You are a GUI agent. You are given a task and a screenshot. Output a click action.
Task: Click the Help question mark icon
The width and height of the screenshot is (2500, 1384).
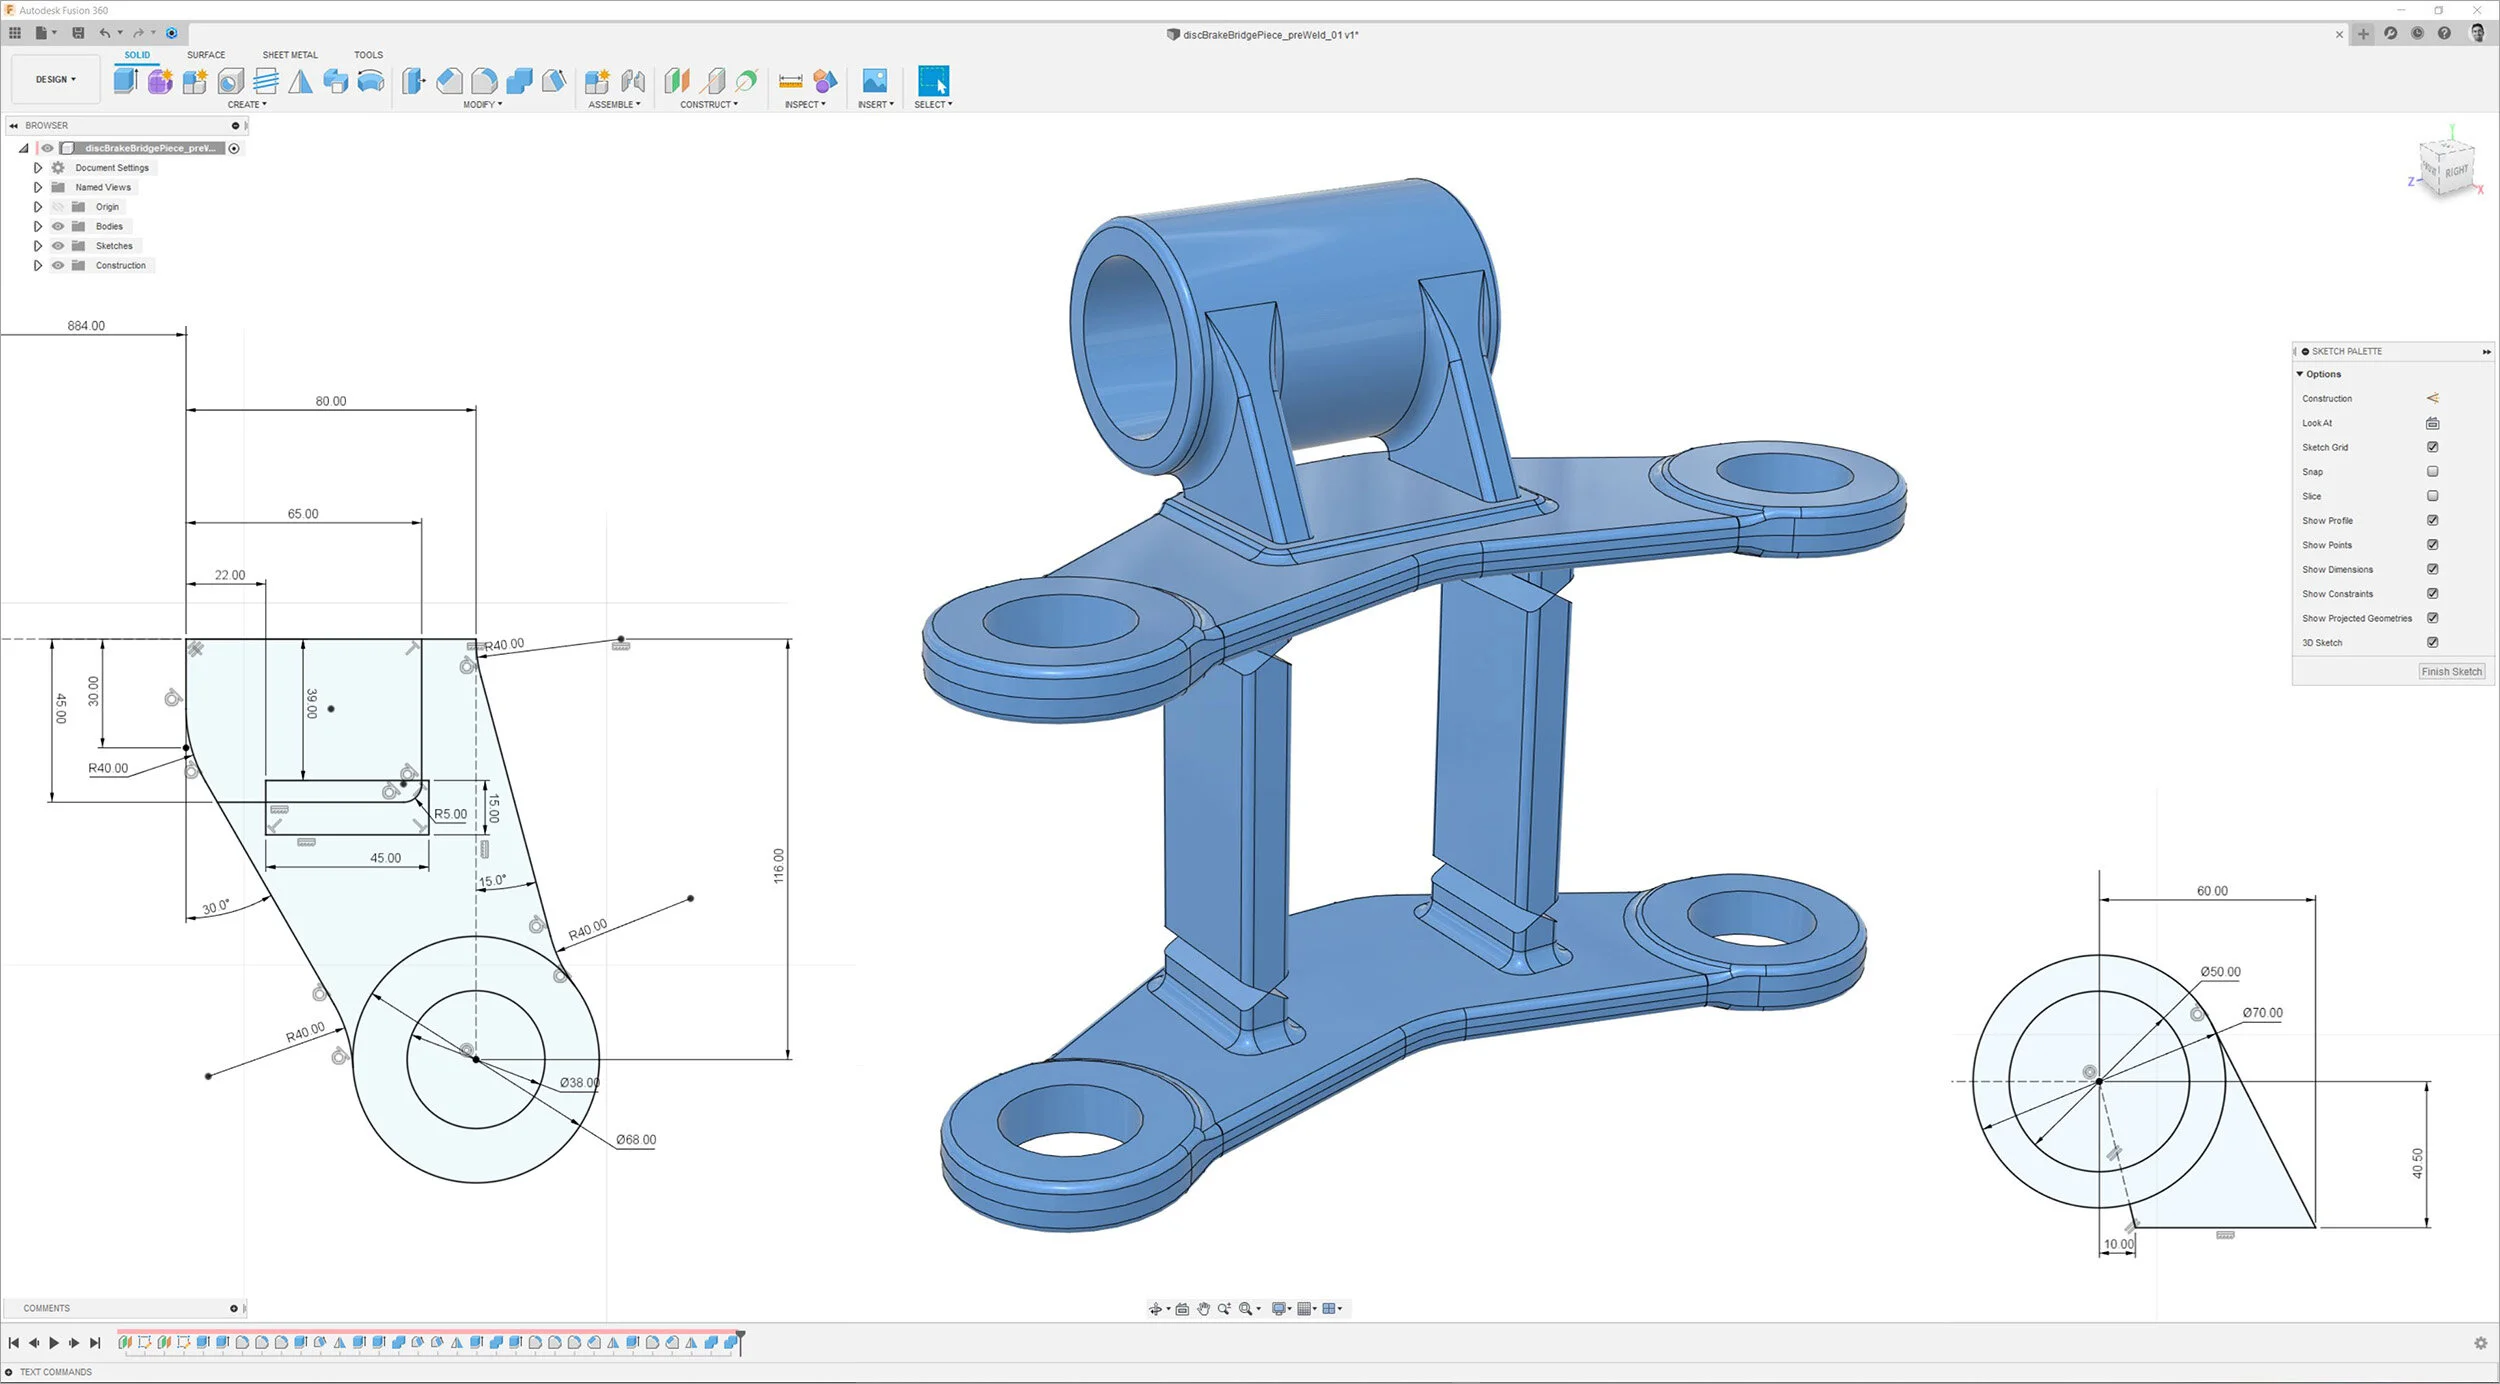coord(2444,33)
